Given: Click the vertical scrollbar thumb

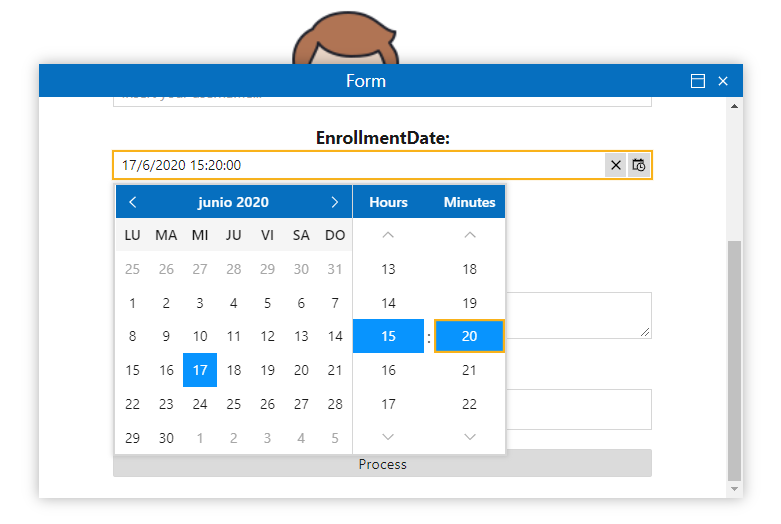Looking at the screenshot, I should (x=734, y=360).
